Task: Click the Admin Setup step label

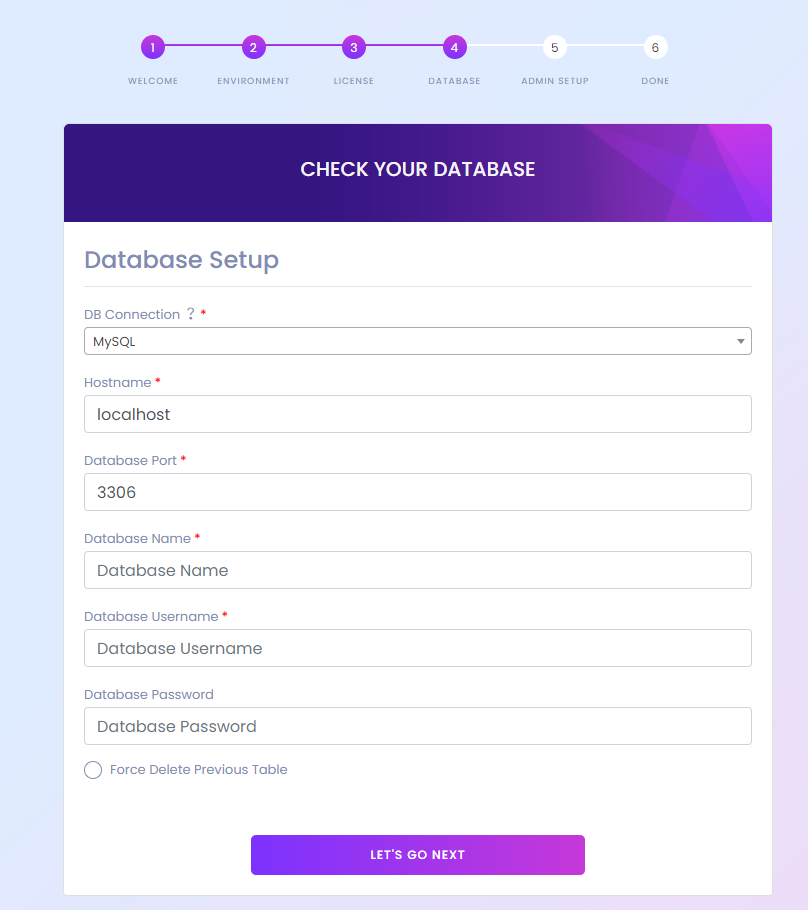Action: (555, 81)
